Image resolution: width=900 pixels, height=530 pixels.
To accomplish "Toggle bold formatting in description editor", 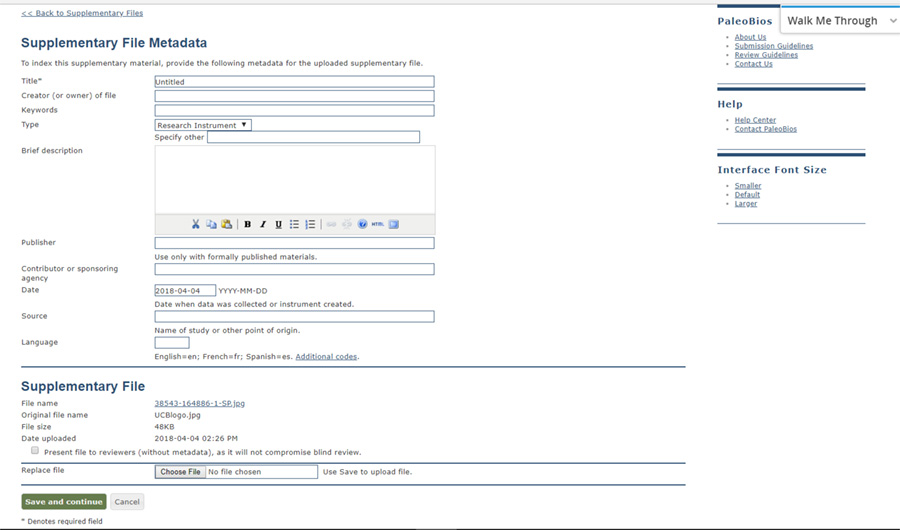I will 248,224.
